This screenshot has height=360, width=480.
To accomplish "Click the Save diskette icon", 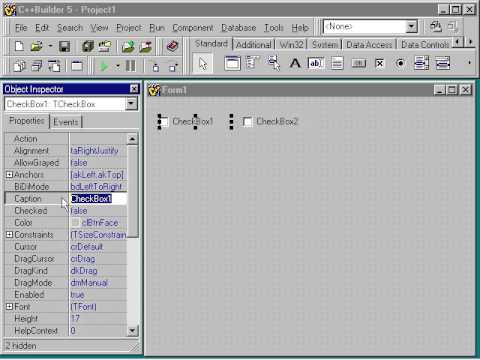I will 64,46.
